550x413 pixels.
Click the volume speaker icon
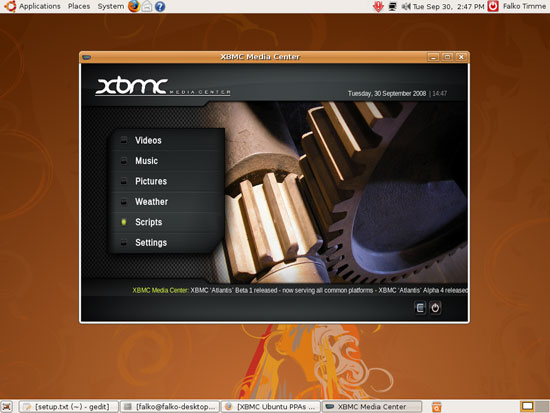click(x=406, y=6)
